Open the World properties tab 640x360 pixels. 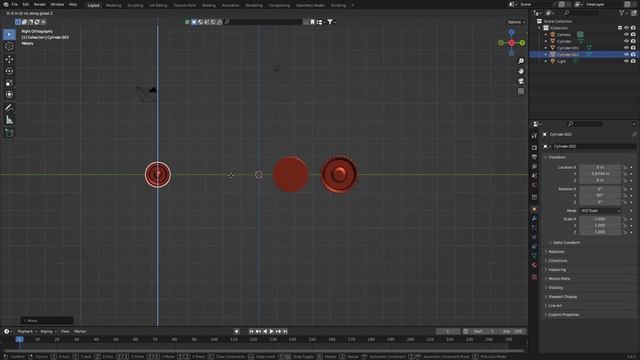point(534,185)
